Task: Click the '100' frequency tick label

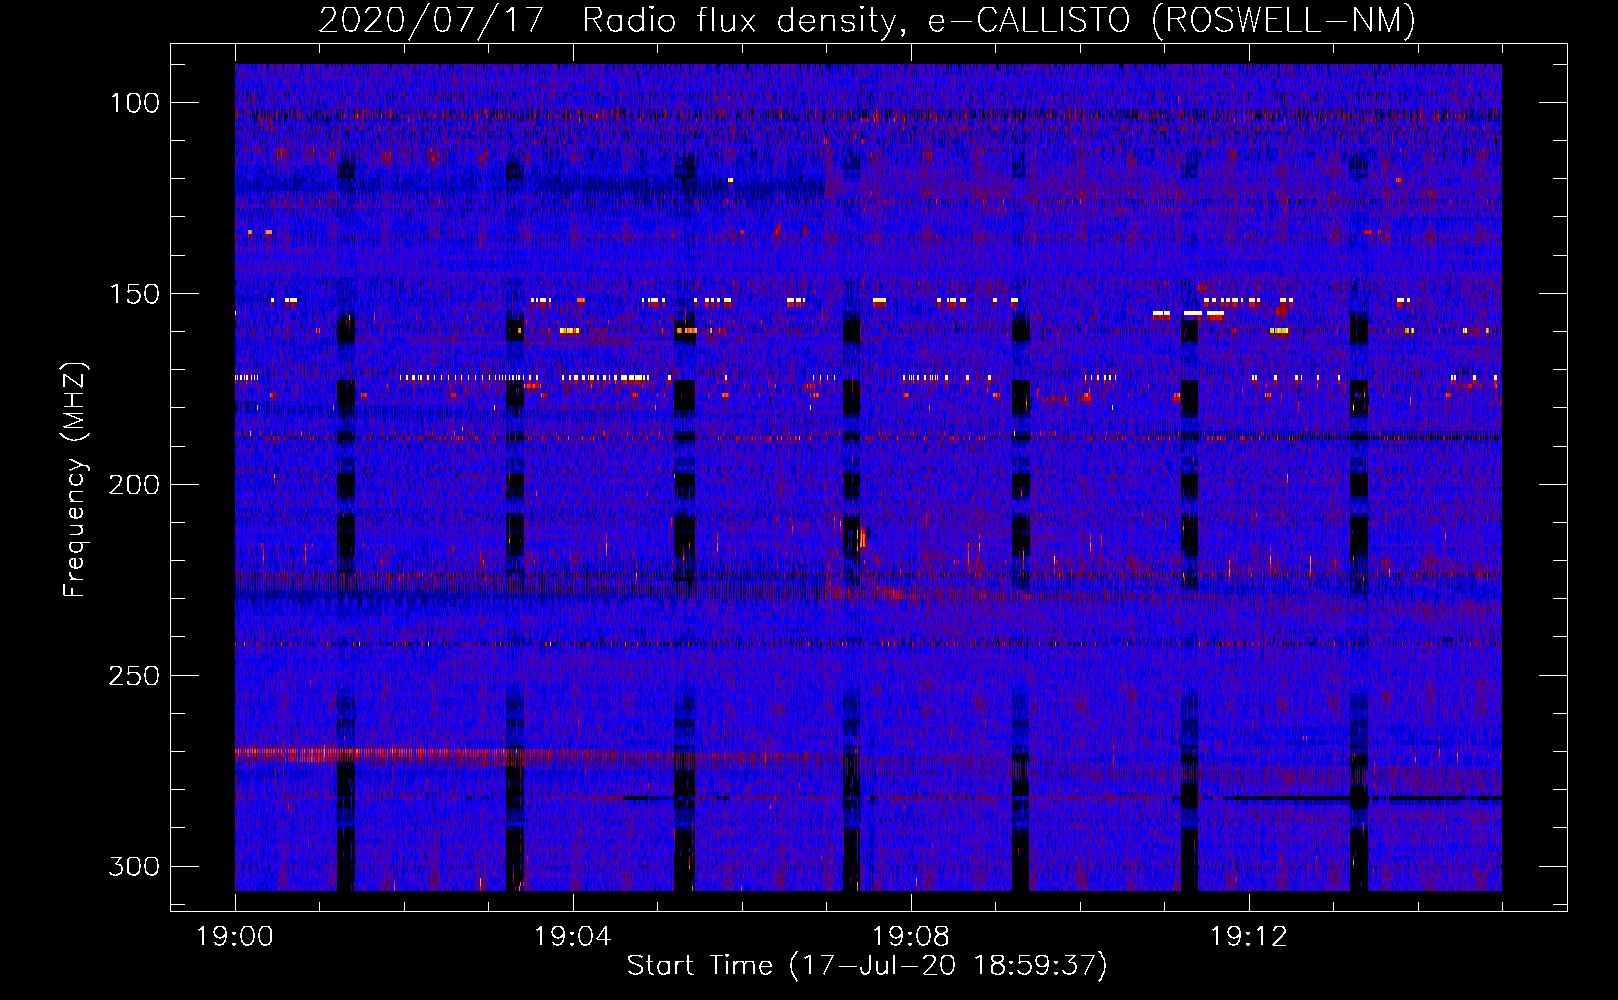Action: click(x=134, y=103)
